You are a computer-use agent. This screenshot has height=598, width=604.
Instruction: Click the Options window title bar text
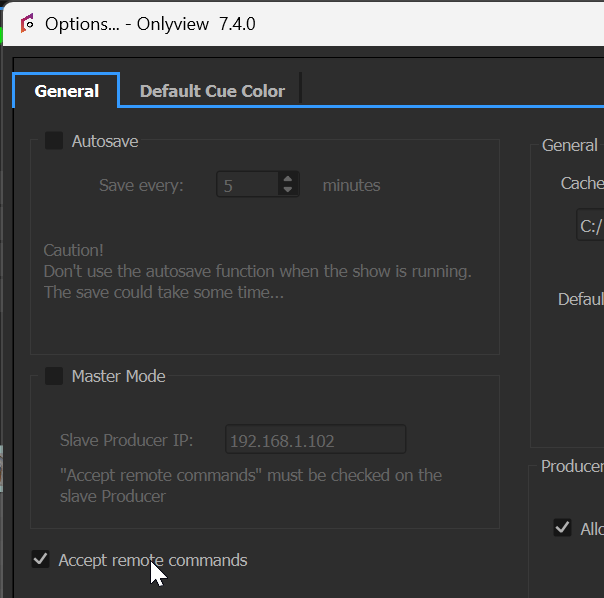pyautogui.click(x=150, y=23)
